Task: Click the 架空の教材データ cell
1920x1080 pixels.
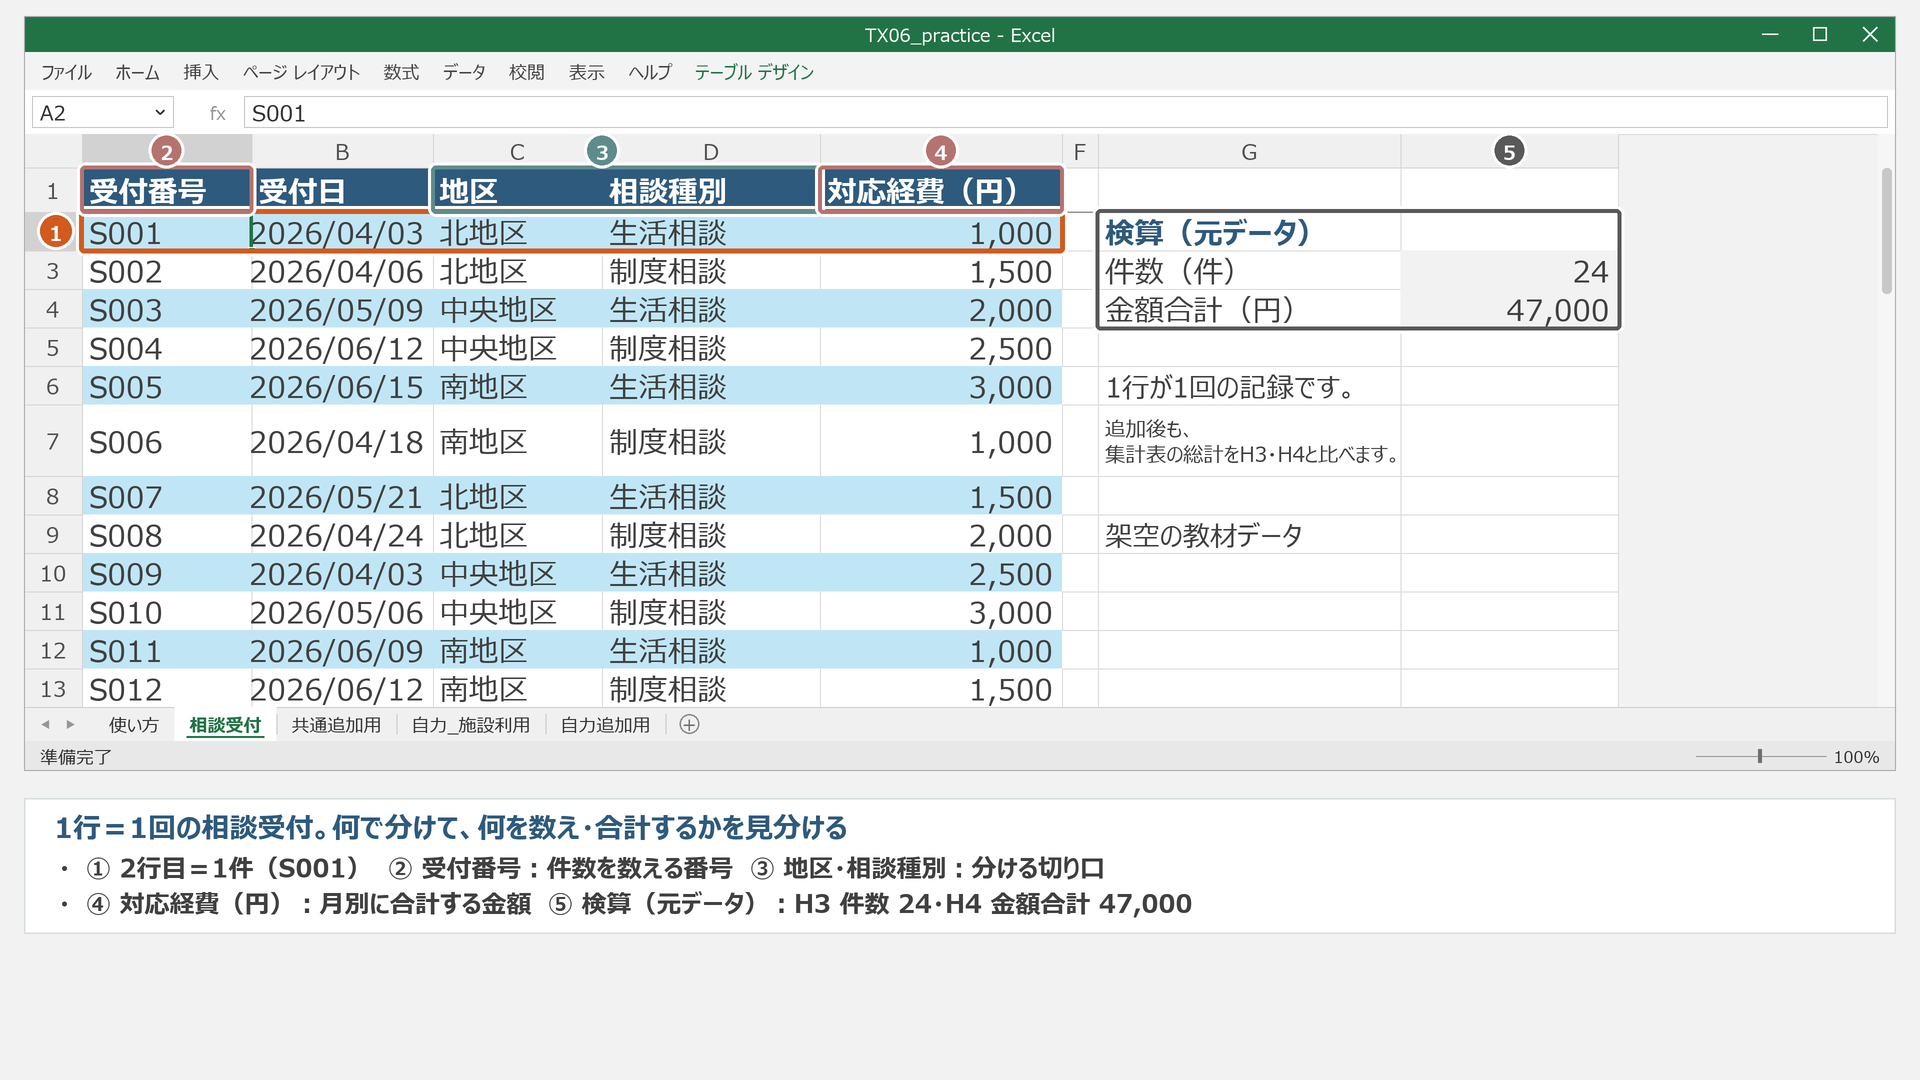Action: pyautogui.click(x=1249, y=535)
